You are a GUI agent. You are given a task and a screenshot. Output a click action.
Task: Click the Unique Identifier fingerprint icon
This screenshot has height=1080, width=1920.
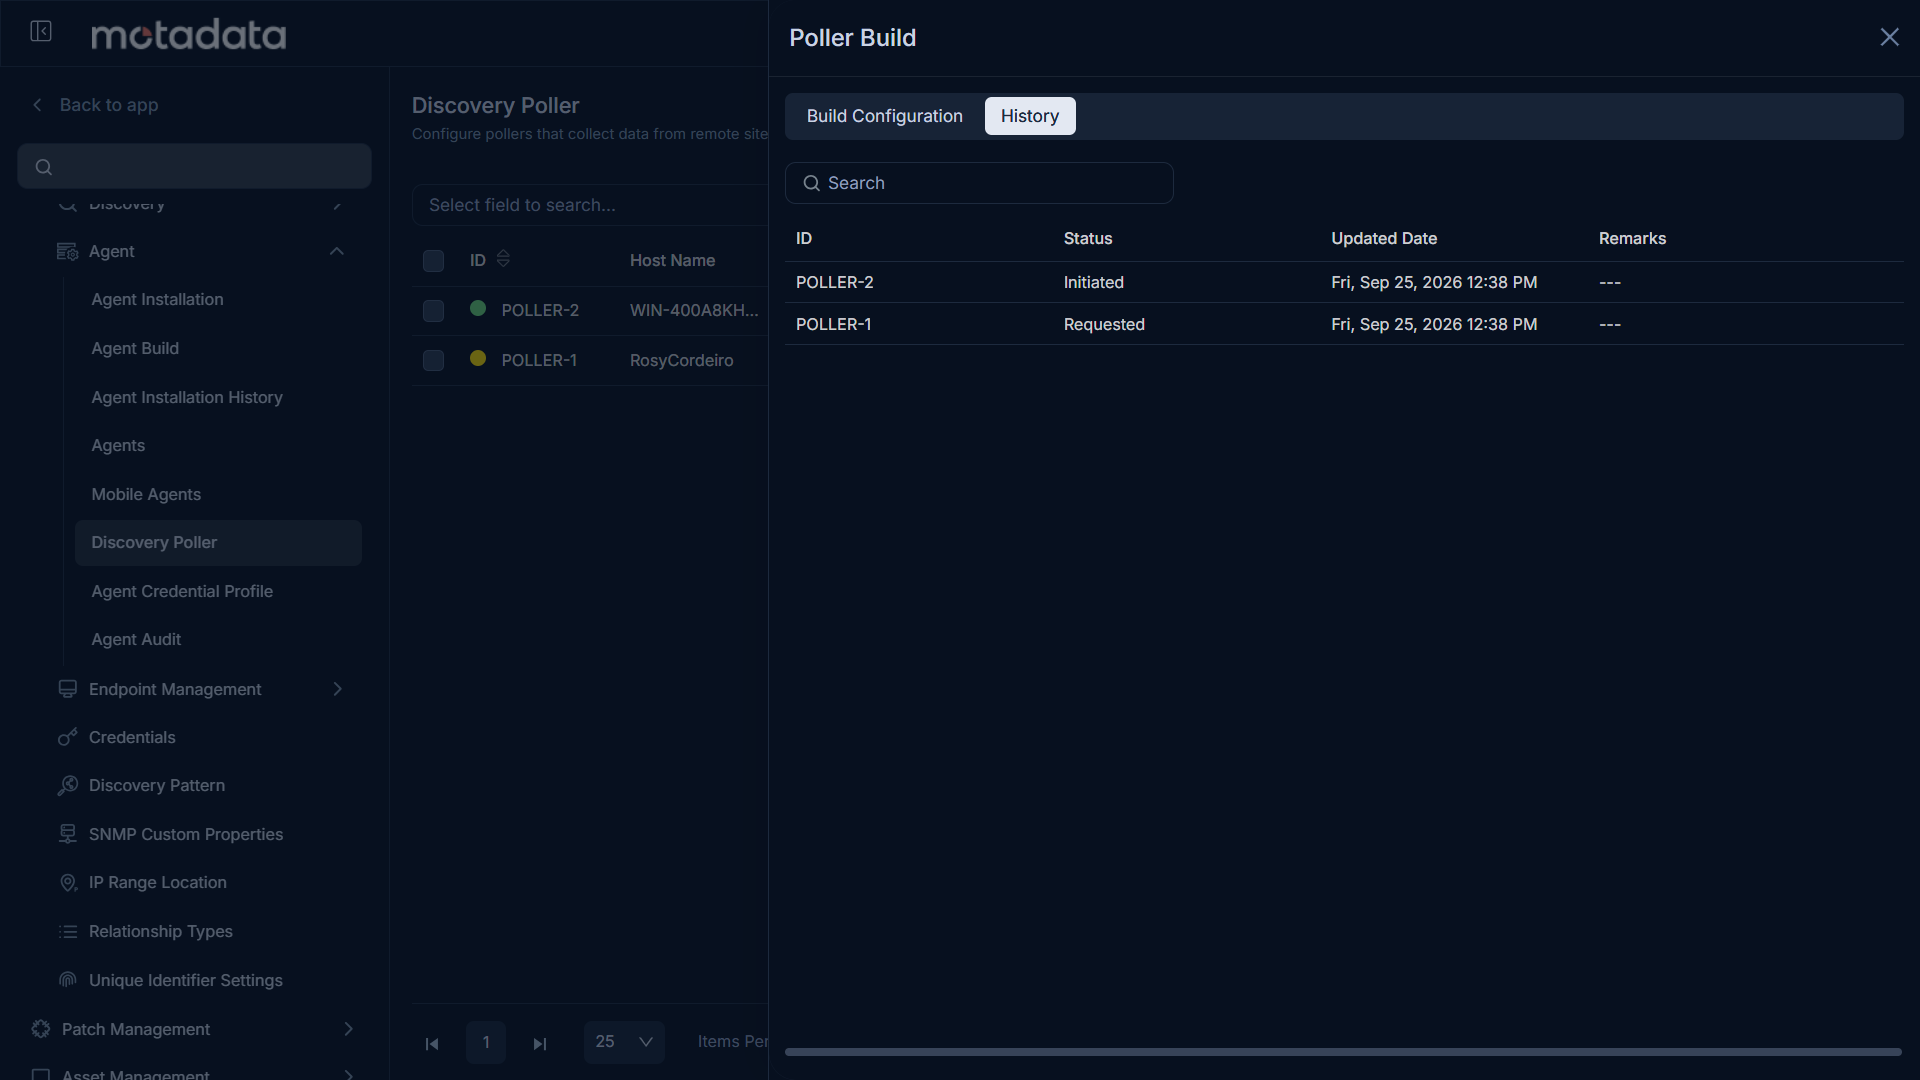67,980
